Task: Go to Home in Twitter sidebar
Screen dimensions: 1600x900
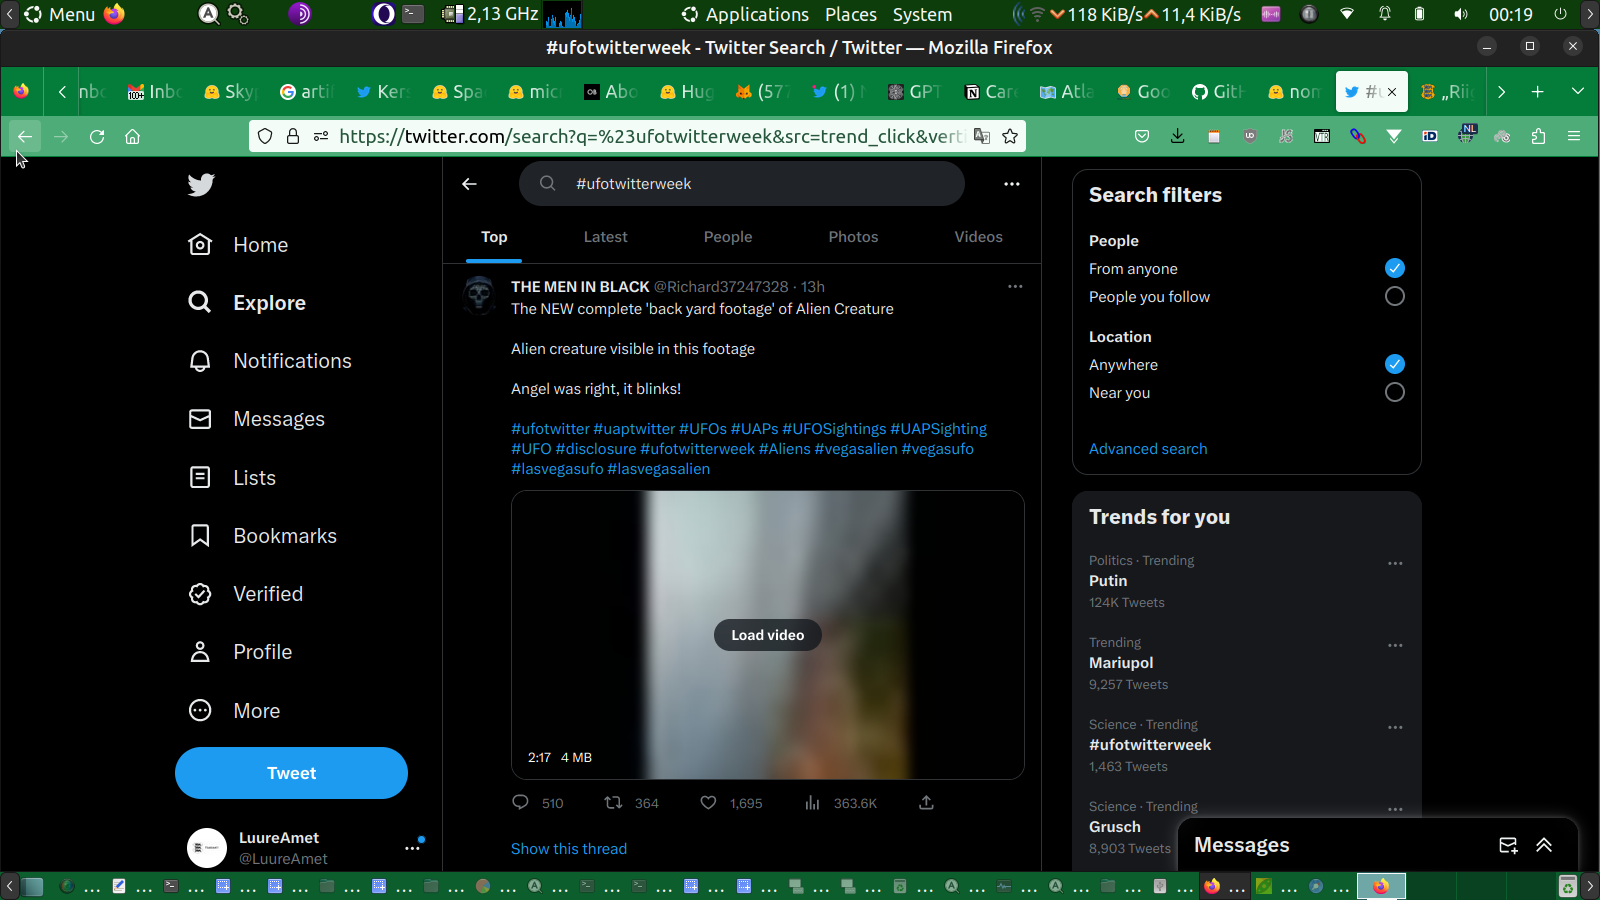Action: 238,245
